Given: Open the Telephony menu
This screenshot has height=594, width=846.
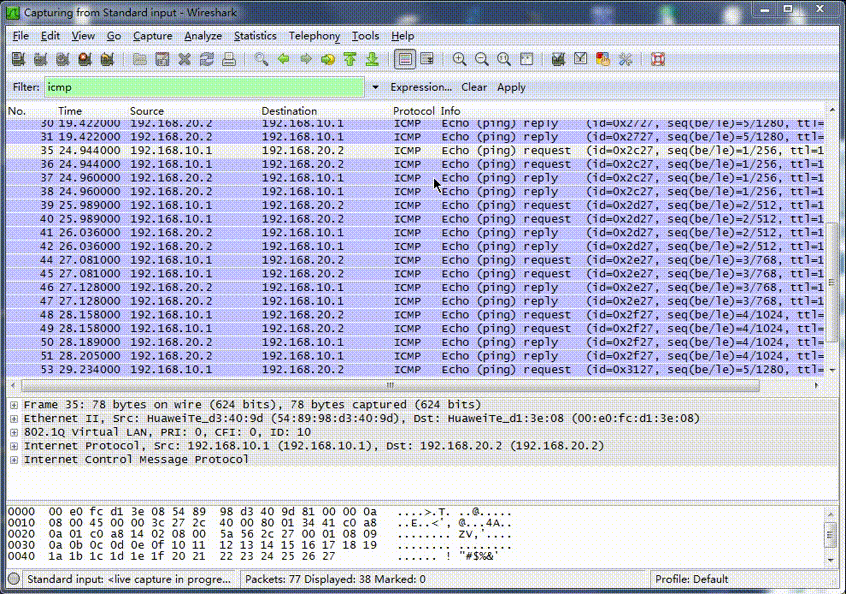Looking at the screenshot, I should pyautogui.click(x=314, y=36).
